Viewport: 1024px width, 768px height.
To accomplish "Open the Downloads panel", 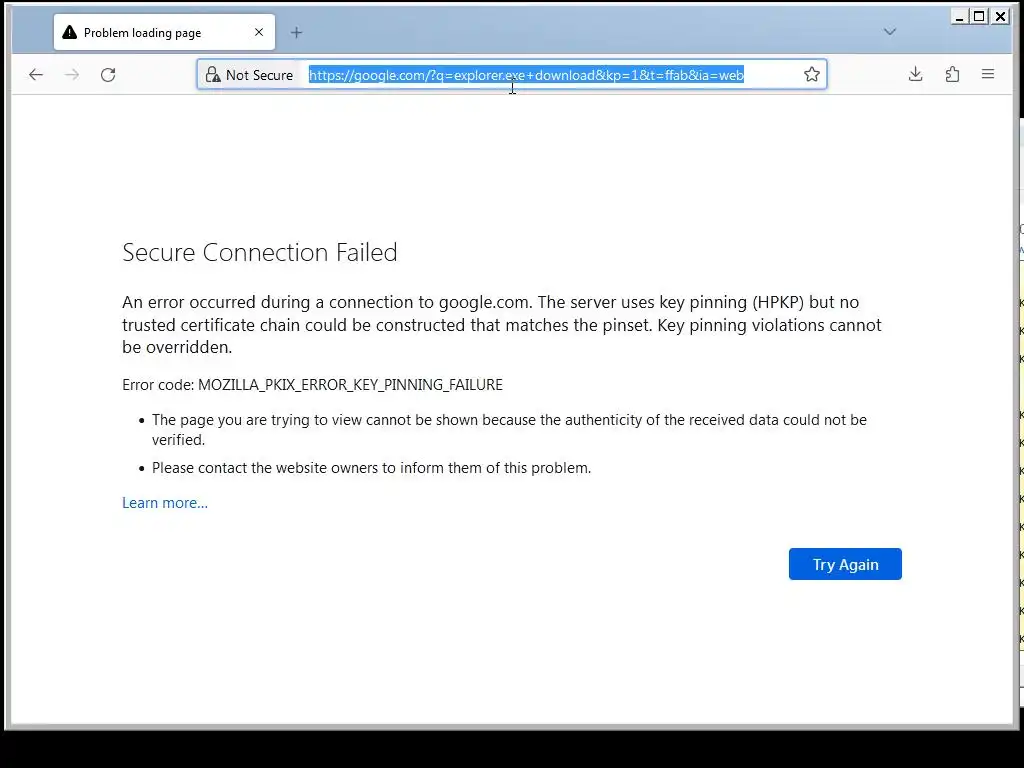I will click(915, 74).
